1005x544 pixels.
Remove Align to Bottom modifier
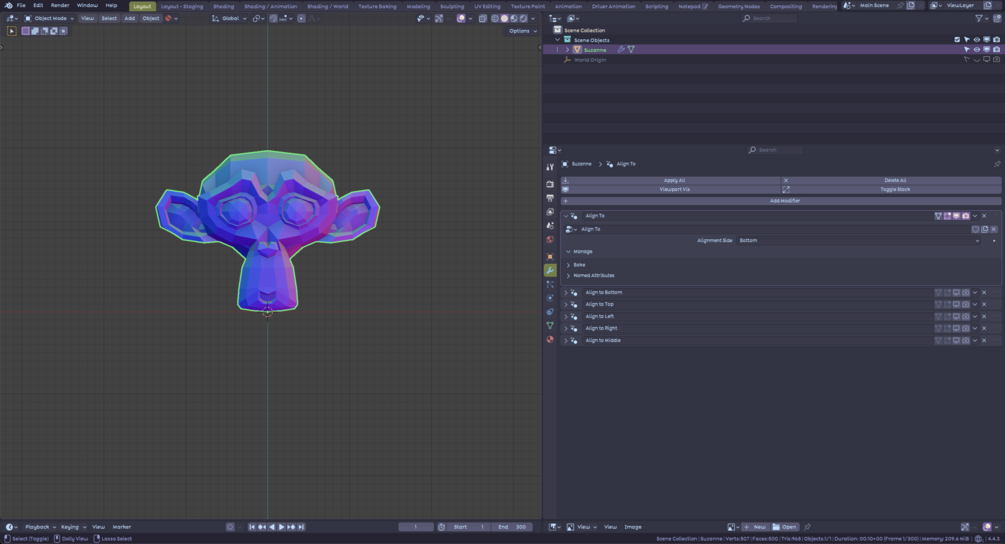(x=984, y=292)
